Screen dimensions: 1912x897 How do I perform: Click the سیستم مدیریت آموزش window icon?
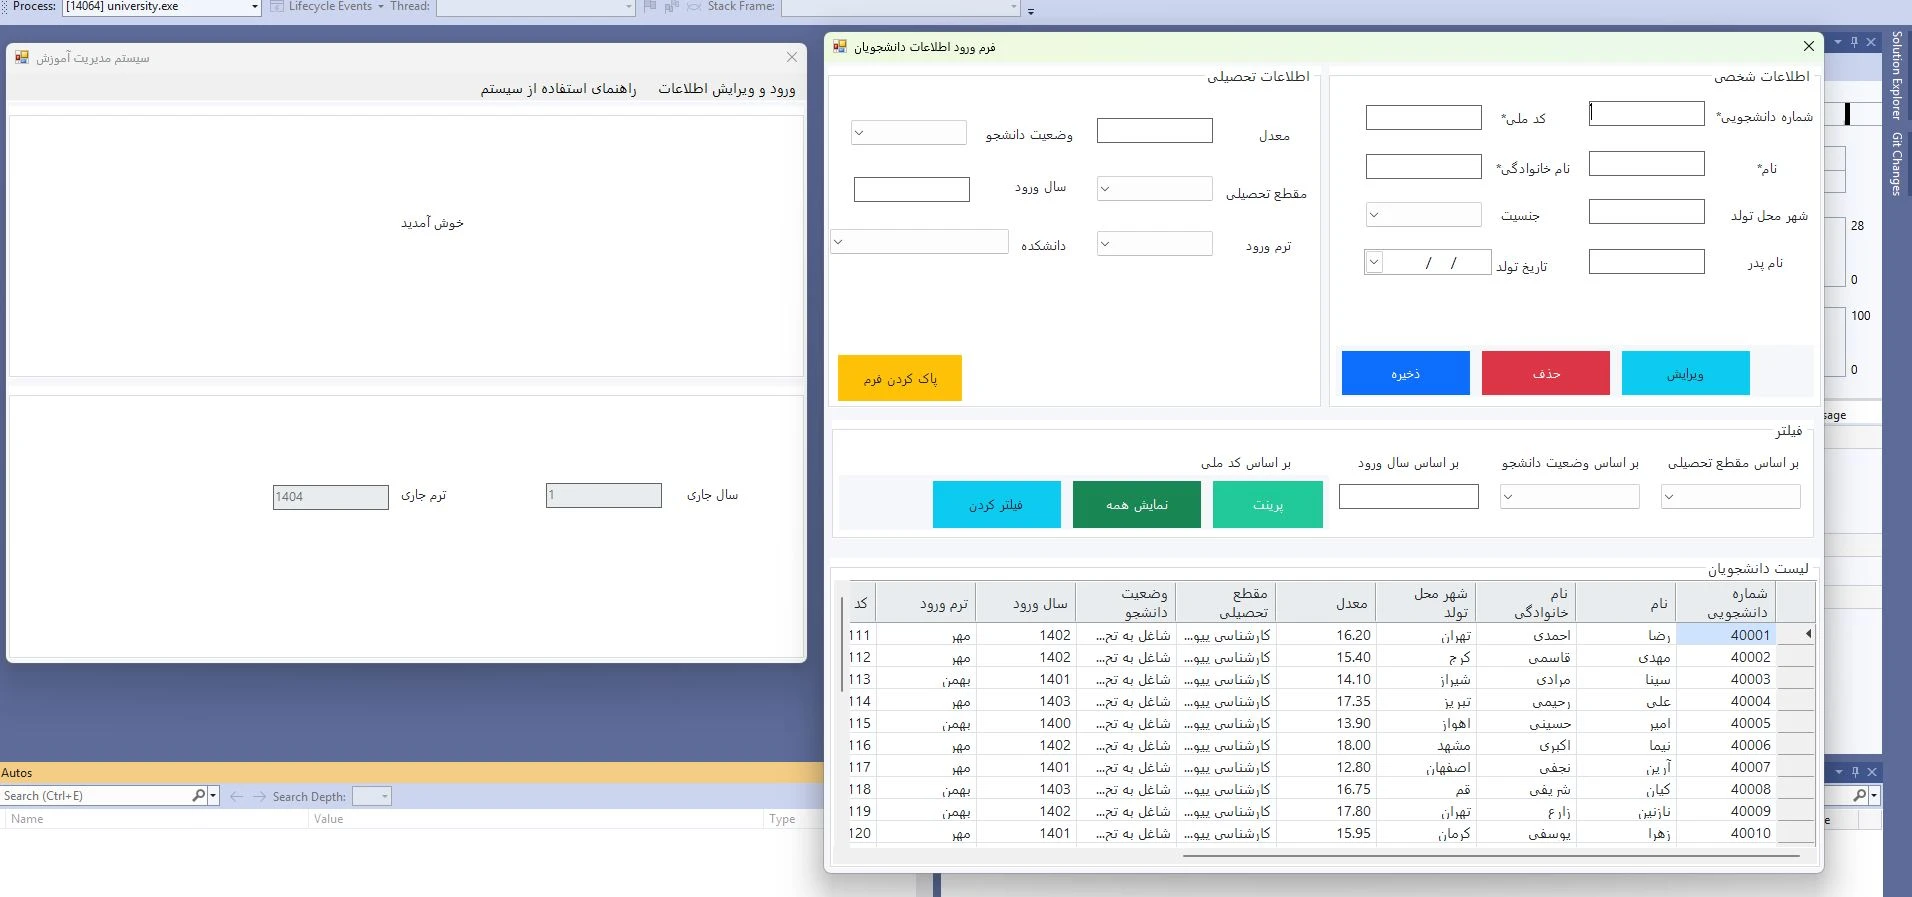(22, 58)
